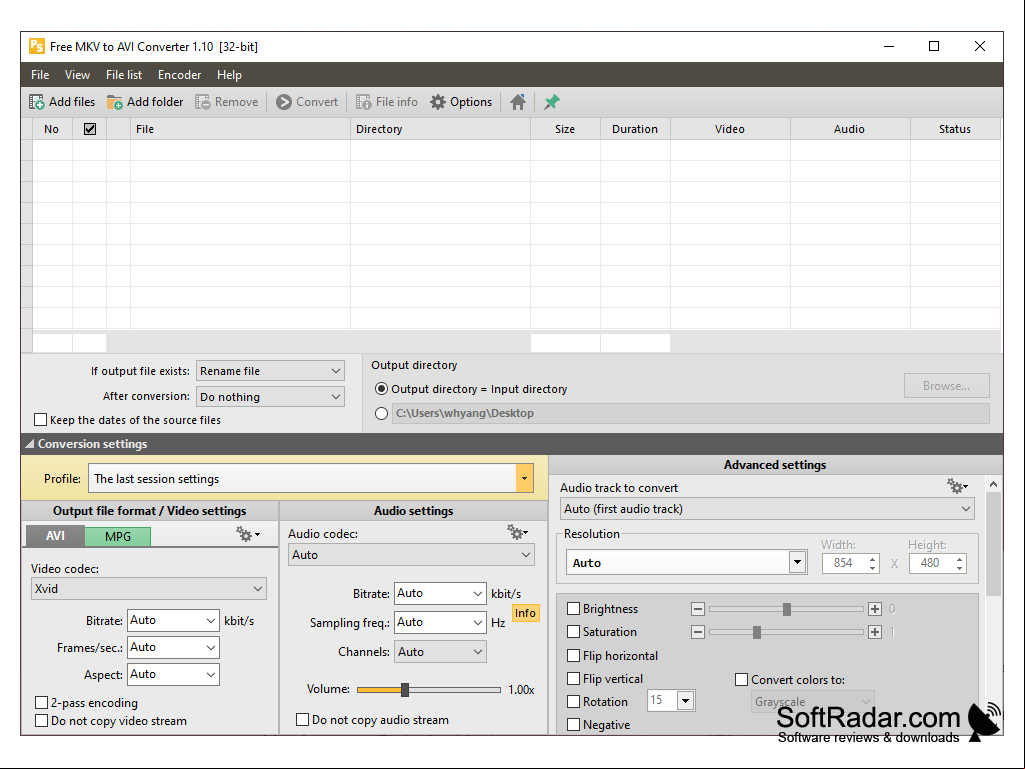Open the After conversion dropdown
This screenshot has width=1025, height=769.
pos(270,397)
